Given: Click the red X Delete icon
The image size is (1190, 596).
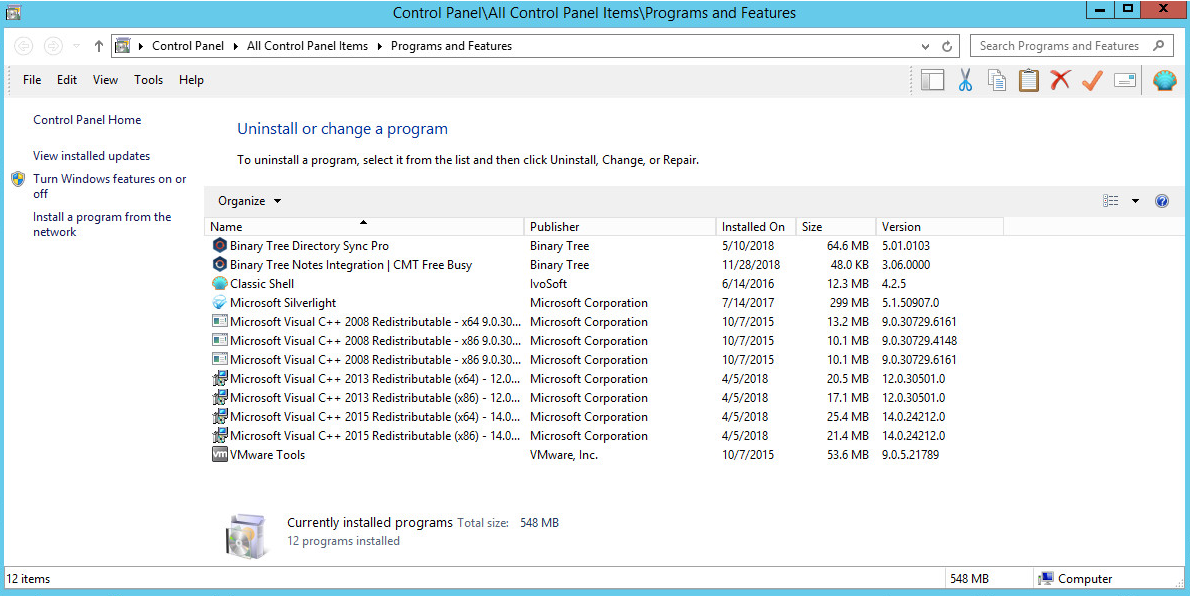Looking at the screenshot, I should click(1061, 81).
